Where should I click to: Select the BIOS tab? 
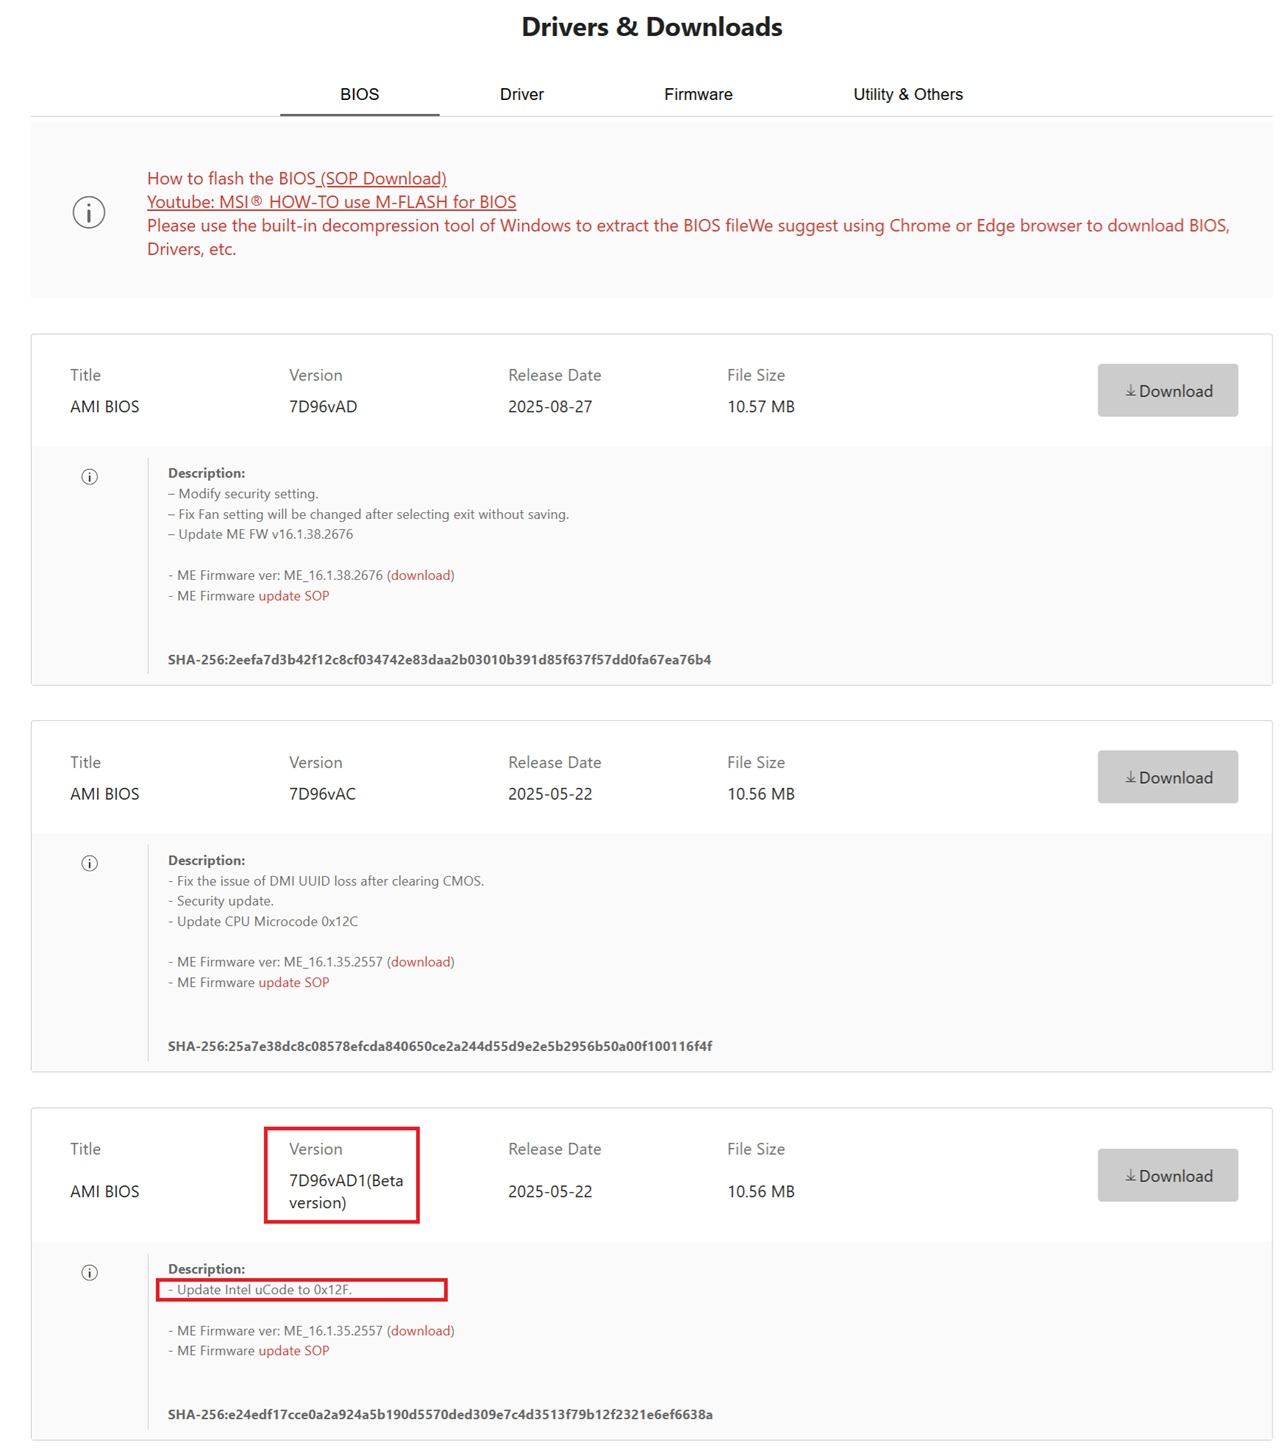(x=359, y=94)
